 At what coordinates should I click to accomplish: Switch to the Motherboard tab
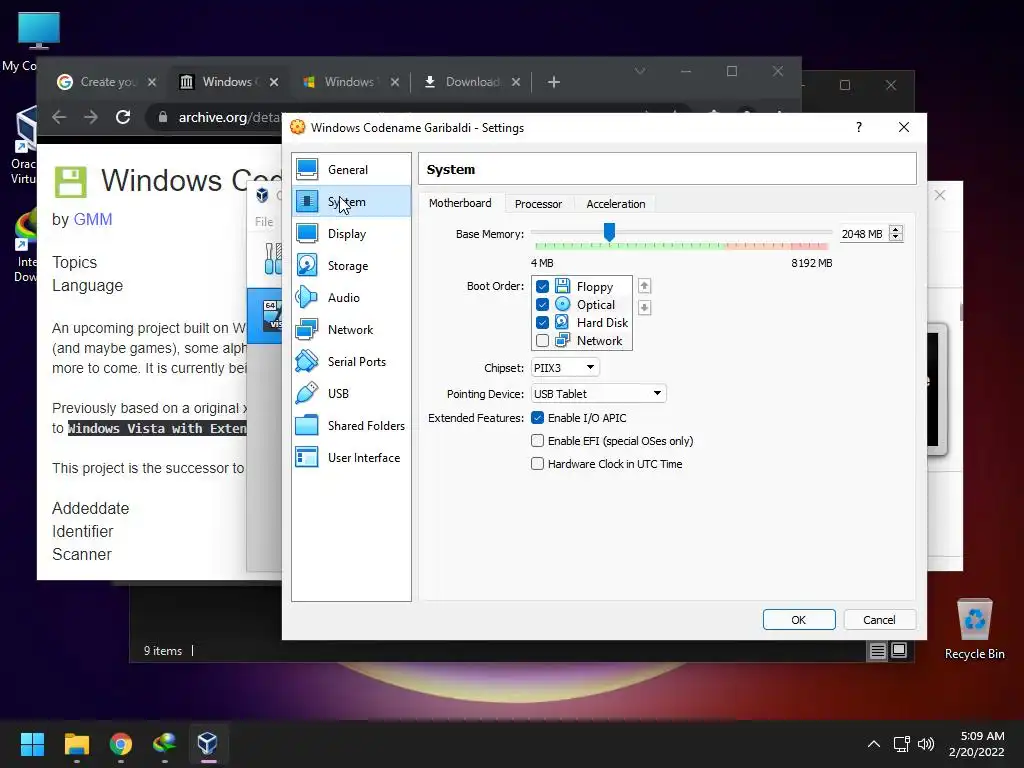pyautogui.click(x=460, y=203)
